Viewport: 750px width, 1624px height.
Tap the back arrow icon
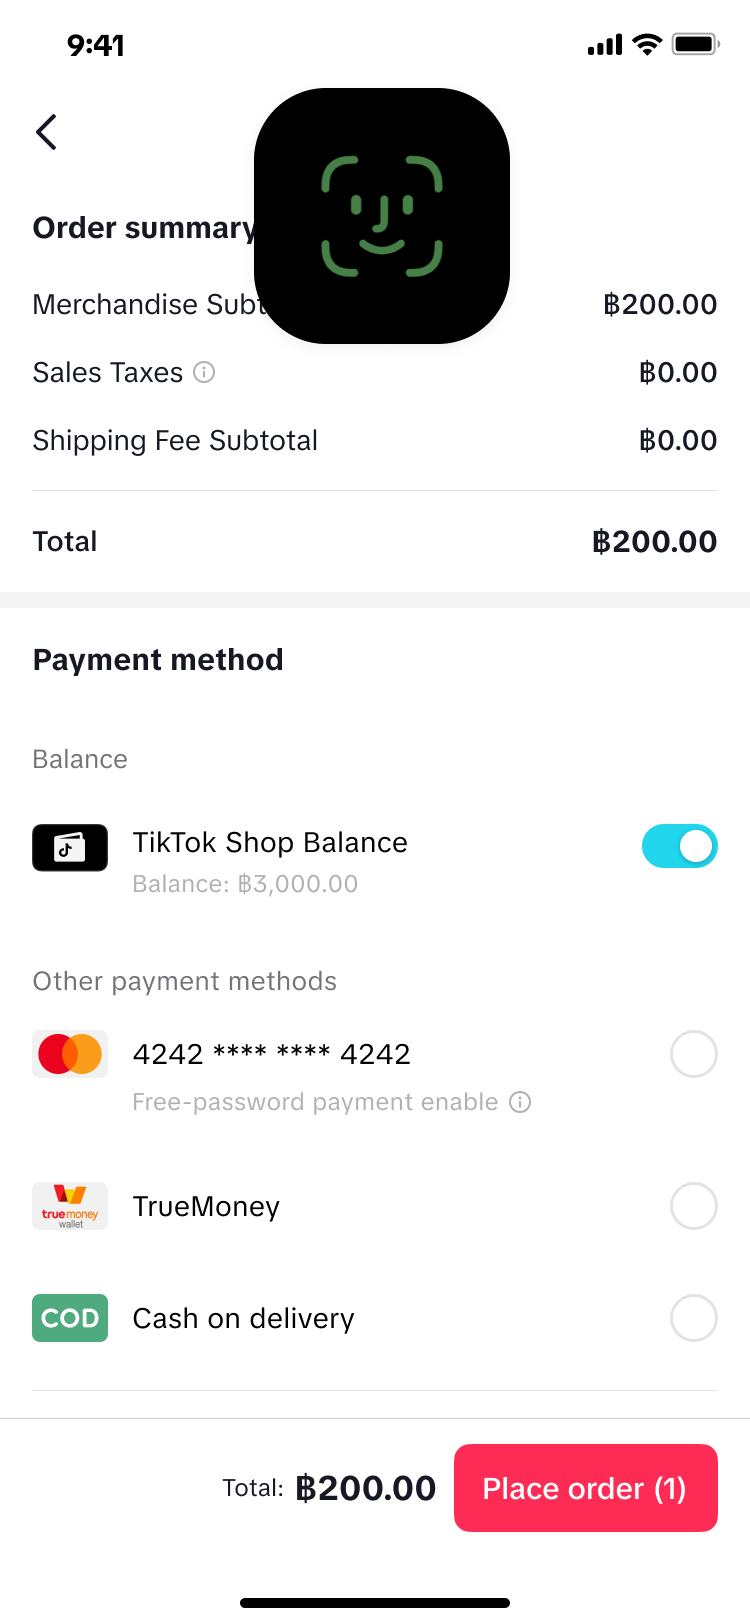coord(46,132)
